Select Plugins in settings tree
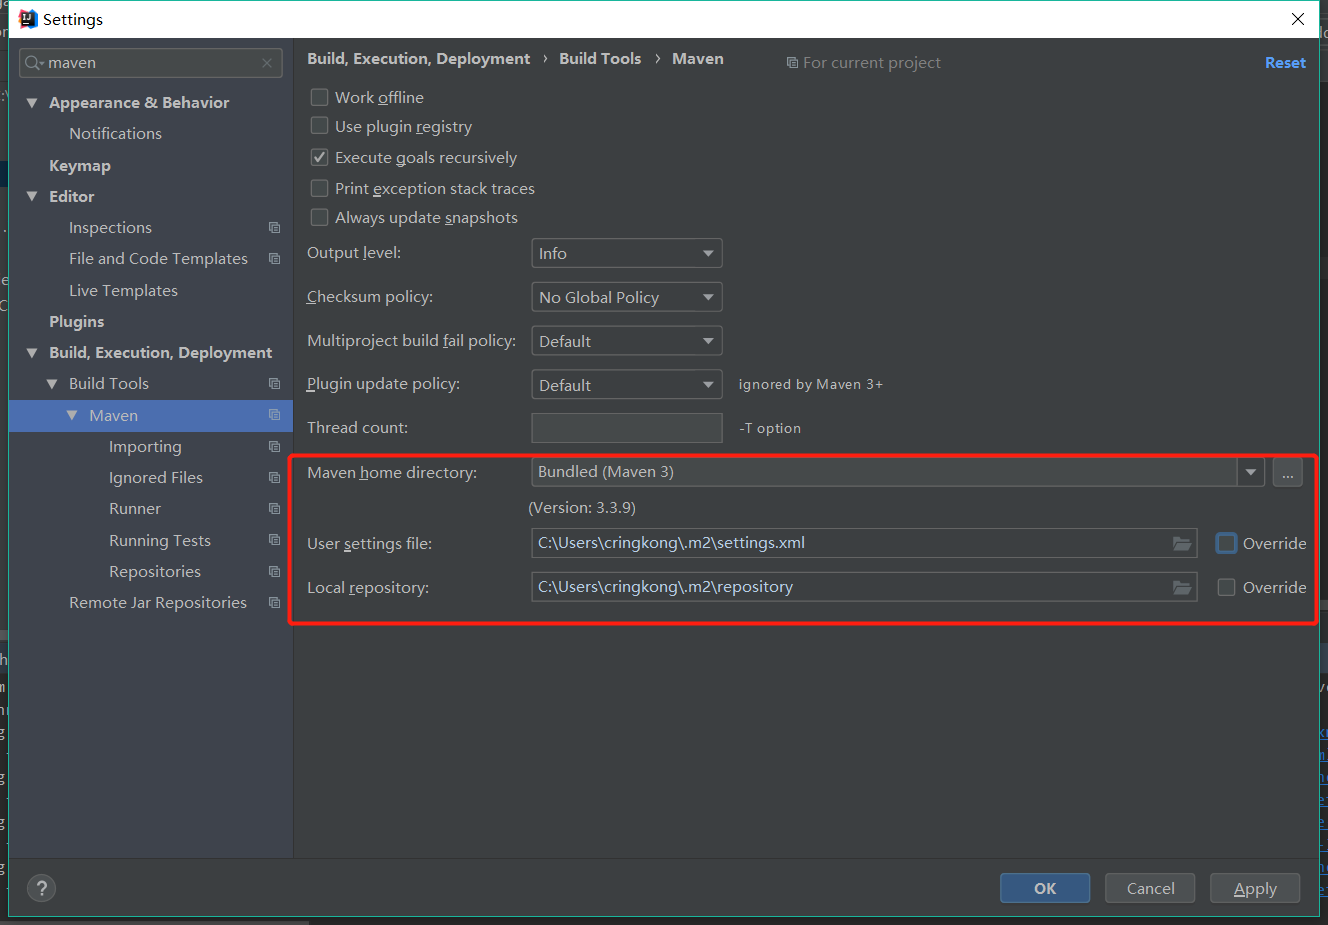Image resolution: width=1328 pixels, height=925 pixels. 77,322
